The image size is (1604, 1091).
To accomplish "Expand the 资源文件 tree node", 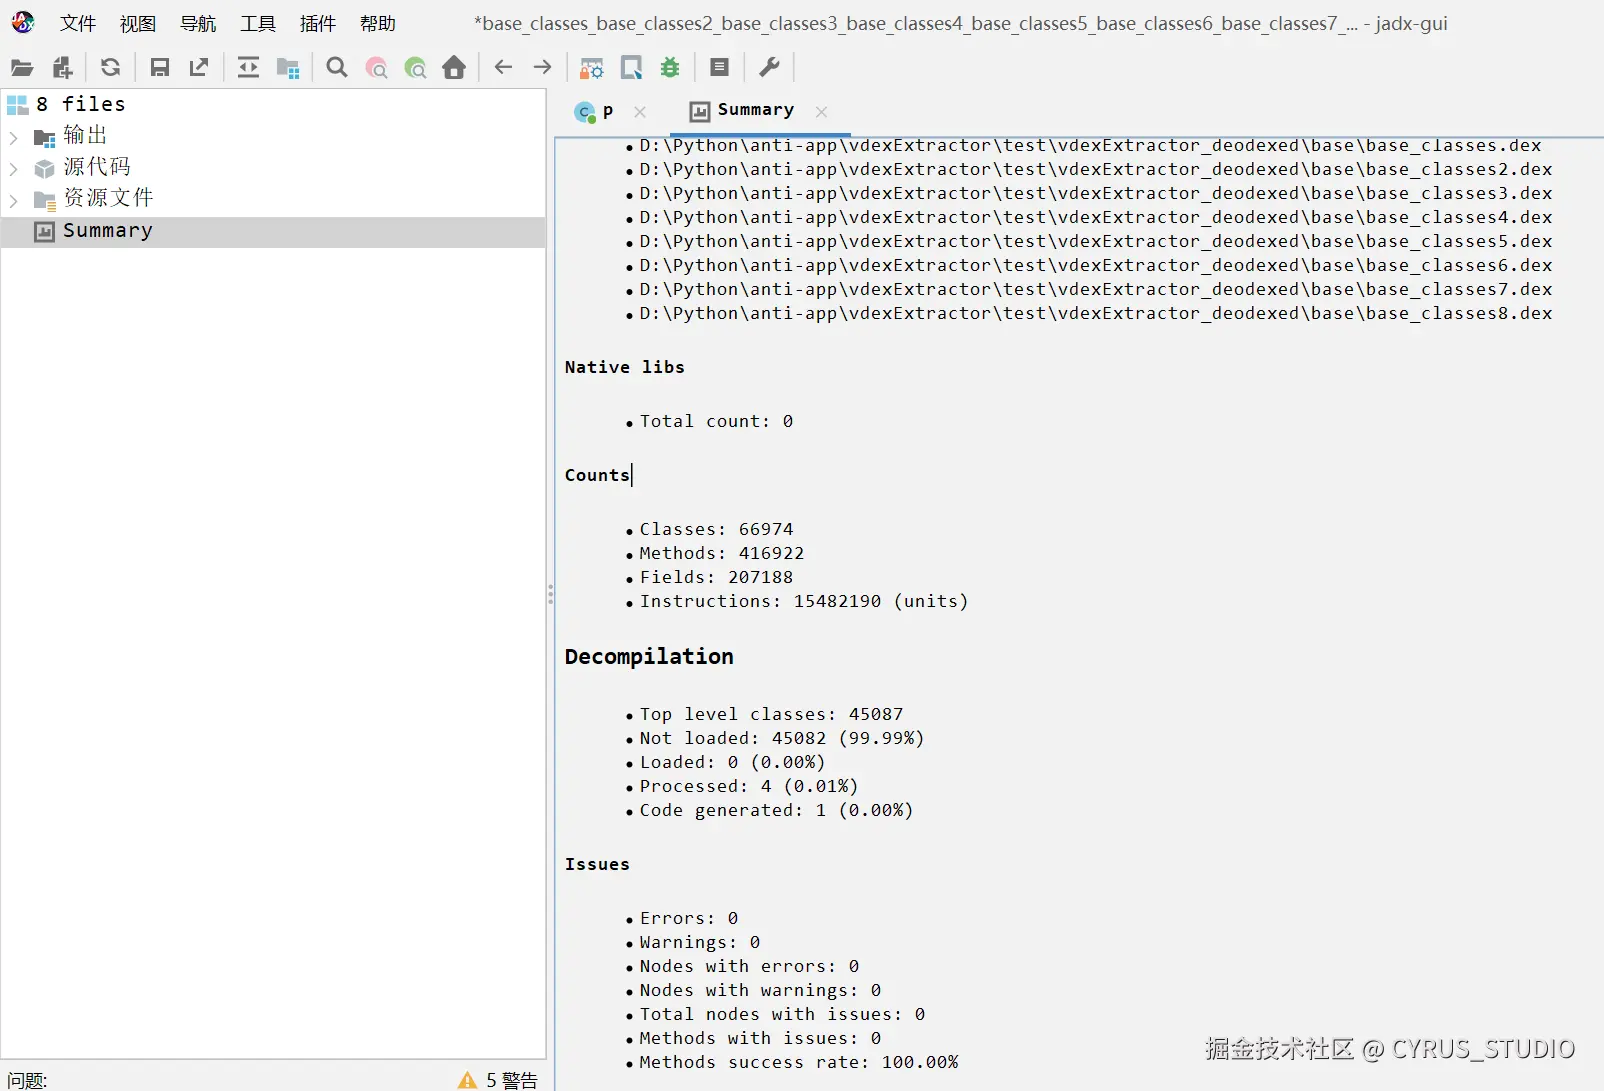I will [x=14, y=199].
